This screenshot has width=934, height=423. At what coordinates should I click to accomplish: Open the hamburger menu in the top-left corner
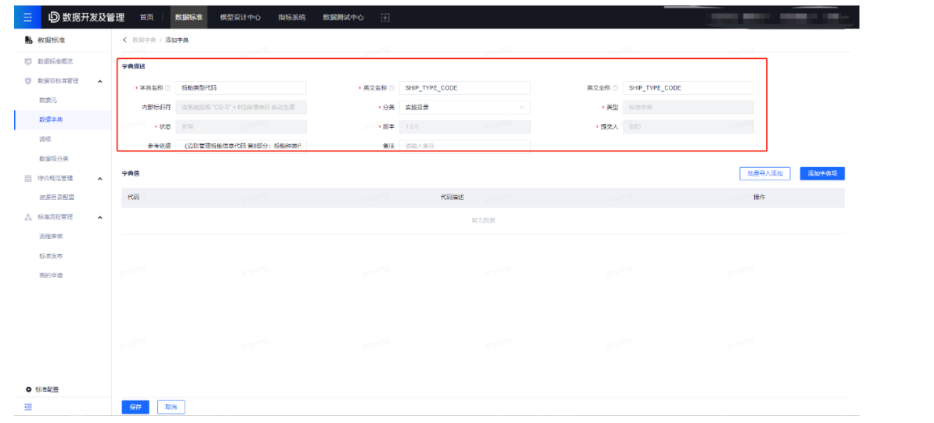click(27, 17)
